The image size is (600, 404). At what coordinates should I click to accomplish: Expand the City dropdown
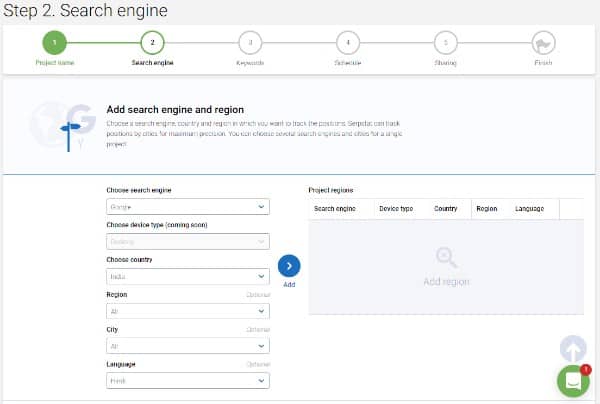(x=187, y=346)
